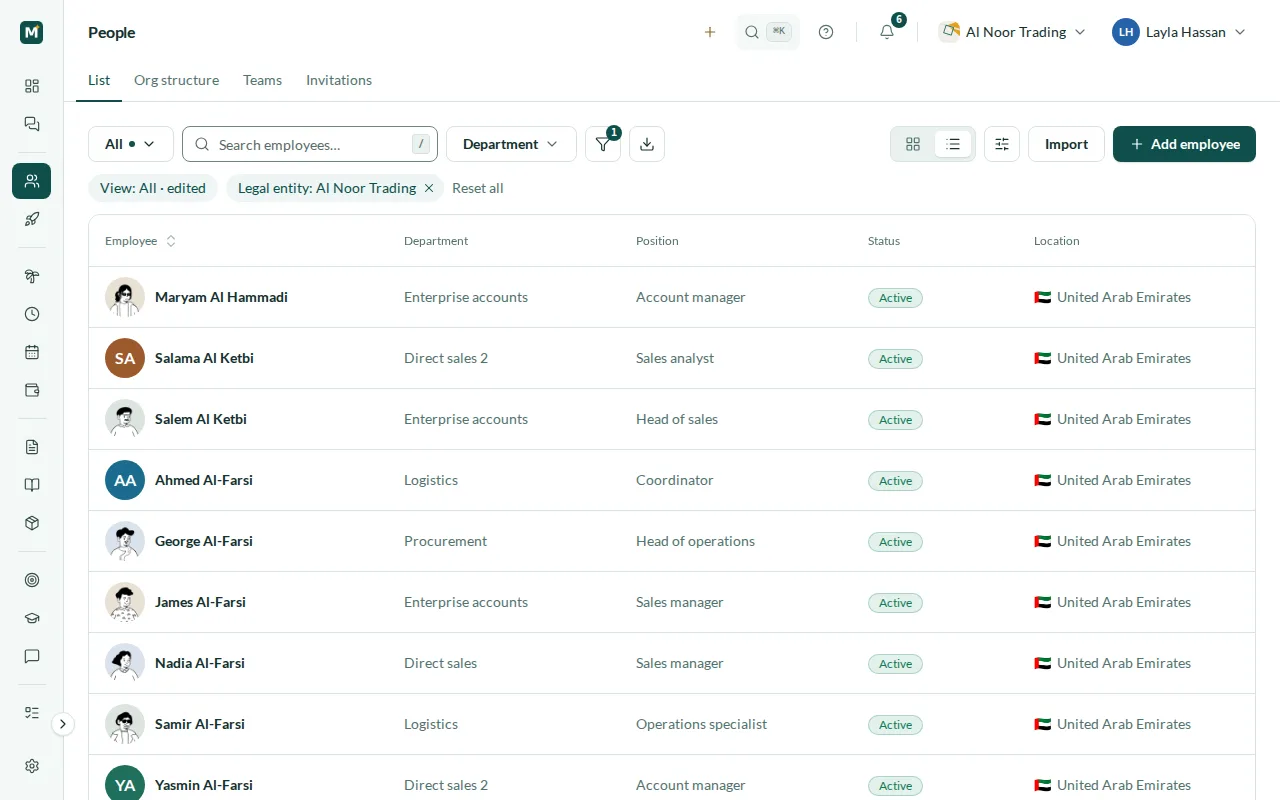This screenshot has height=800, width=1280.
Task: Open the target goals icon in sidebar
Action: (32, 580)
